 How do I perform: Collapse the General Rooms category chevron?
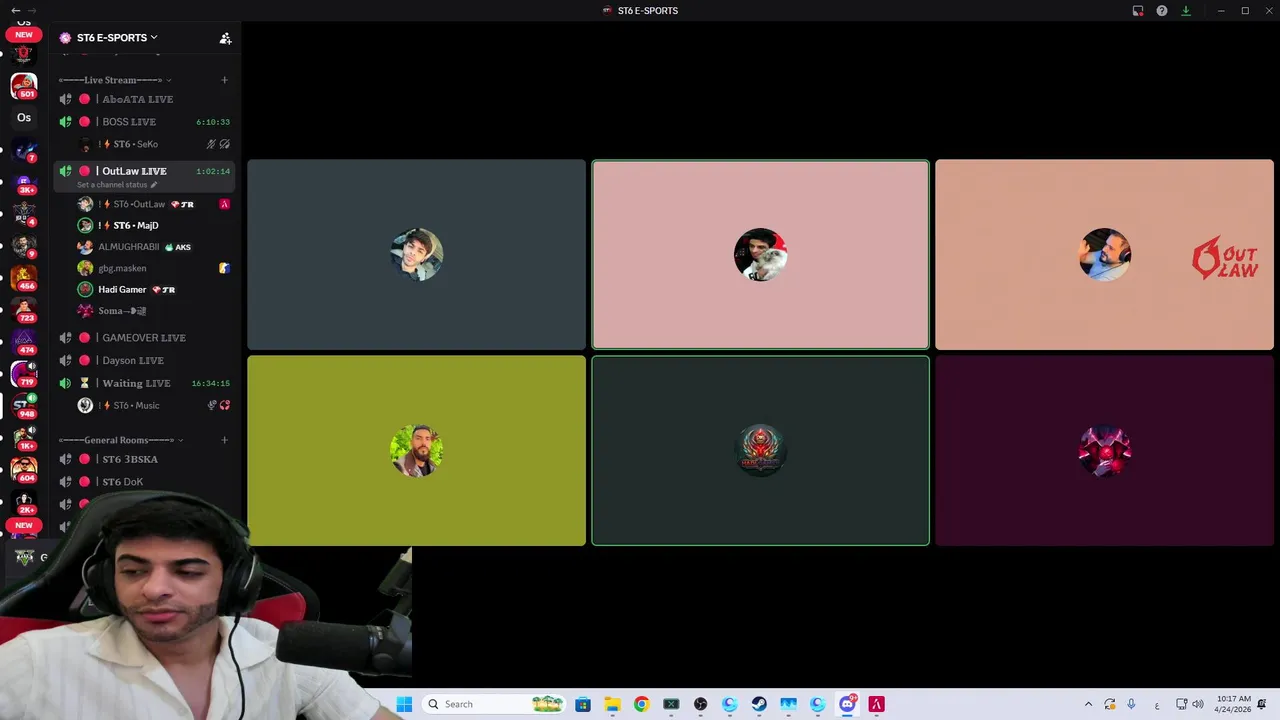181,440
